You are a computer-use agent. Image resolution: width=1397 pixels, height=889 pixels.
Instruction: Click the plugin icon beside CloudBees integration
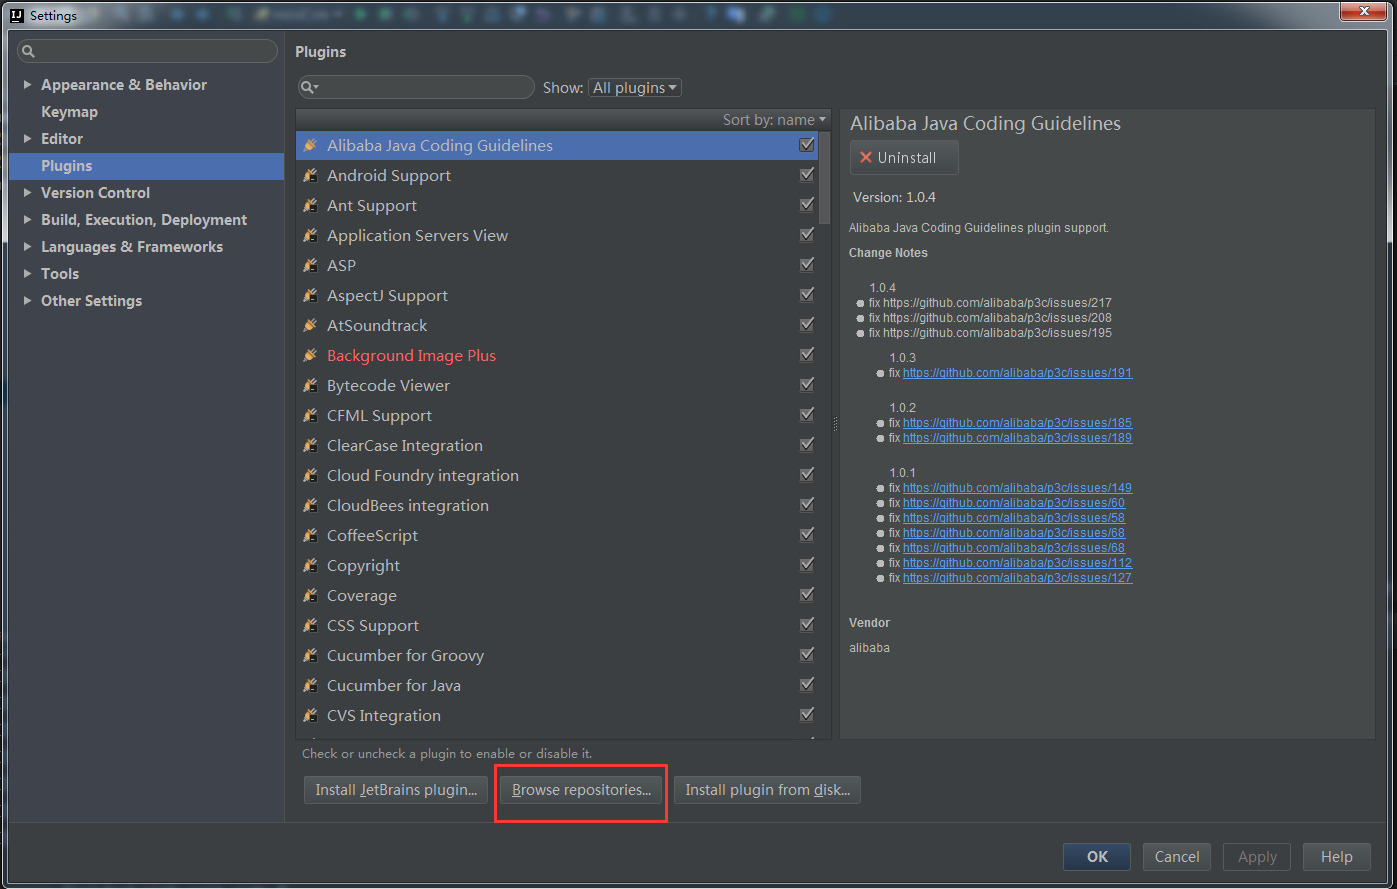[310, 505]
